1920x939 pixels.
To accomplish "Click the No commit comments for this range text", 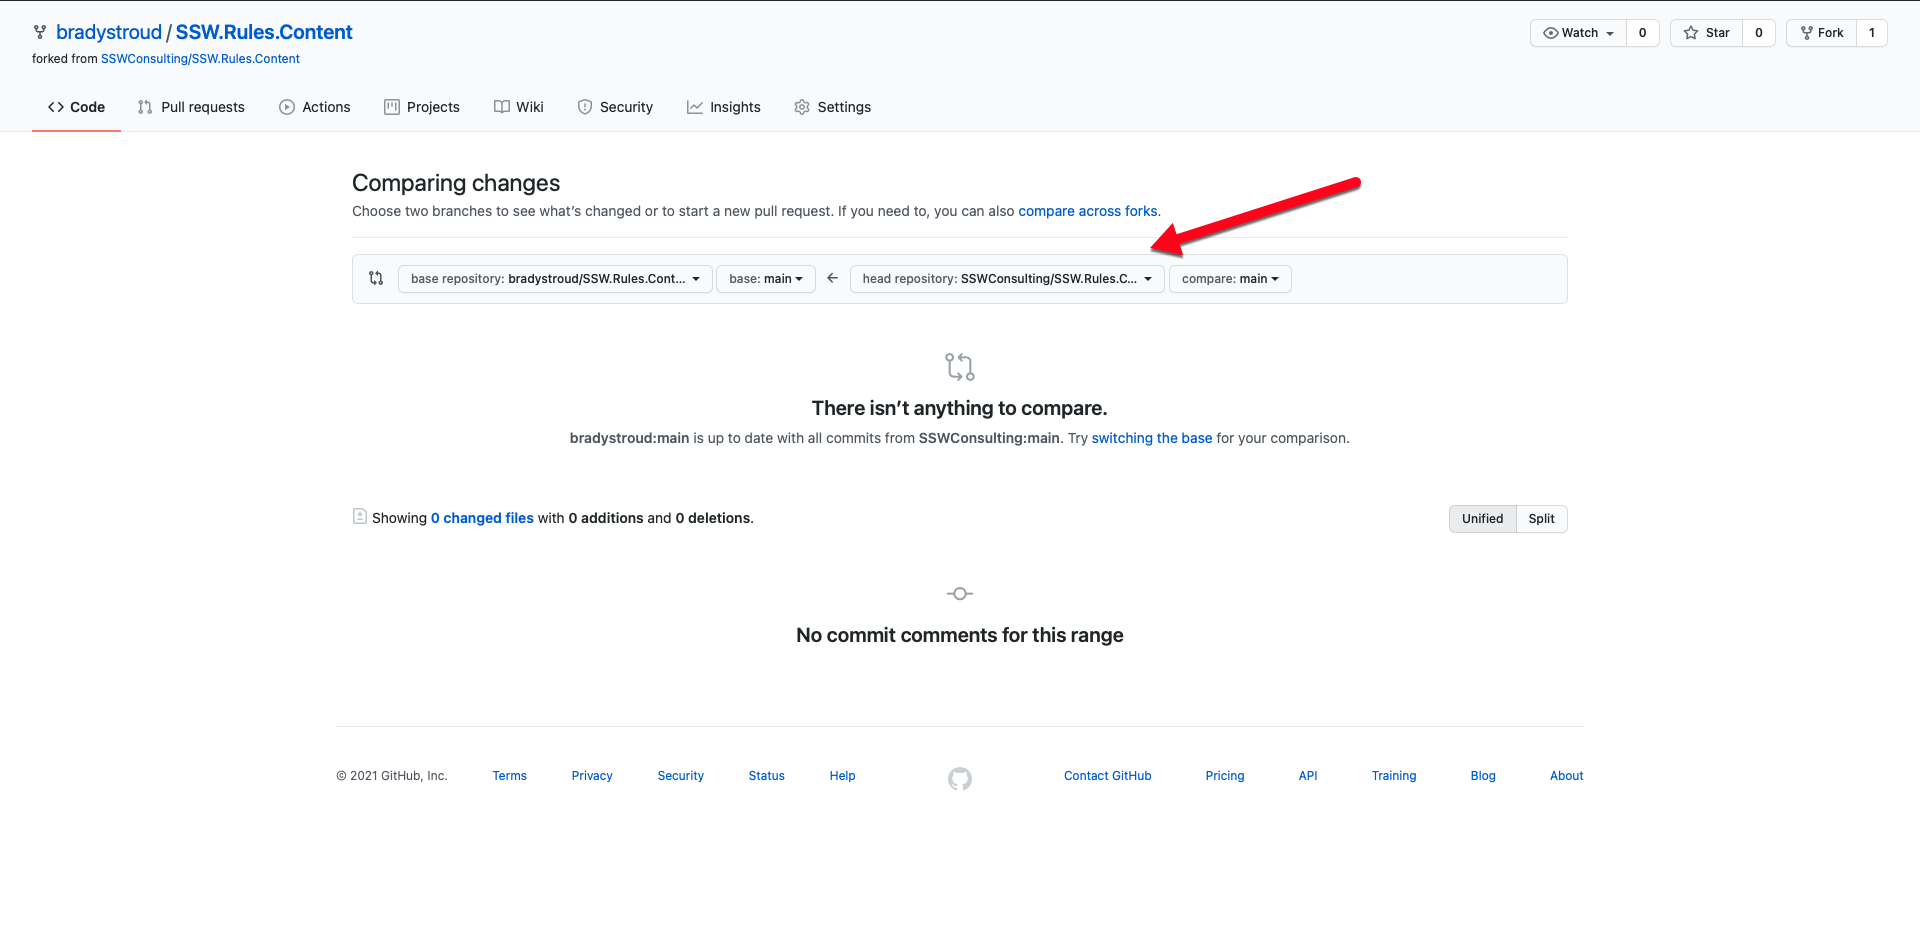I will tap(960, 635).
